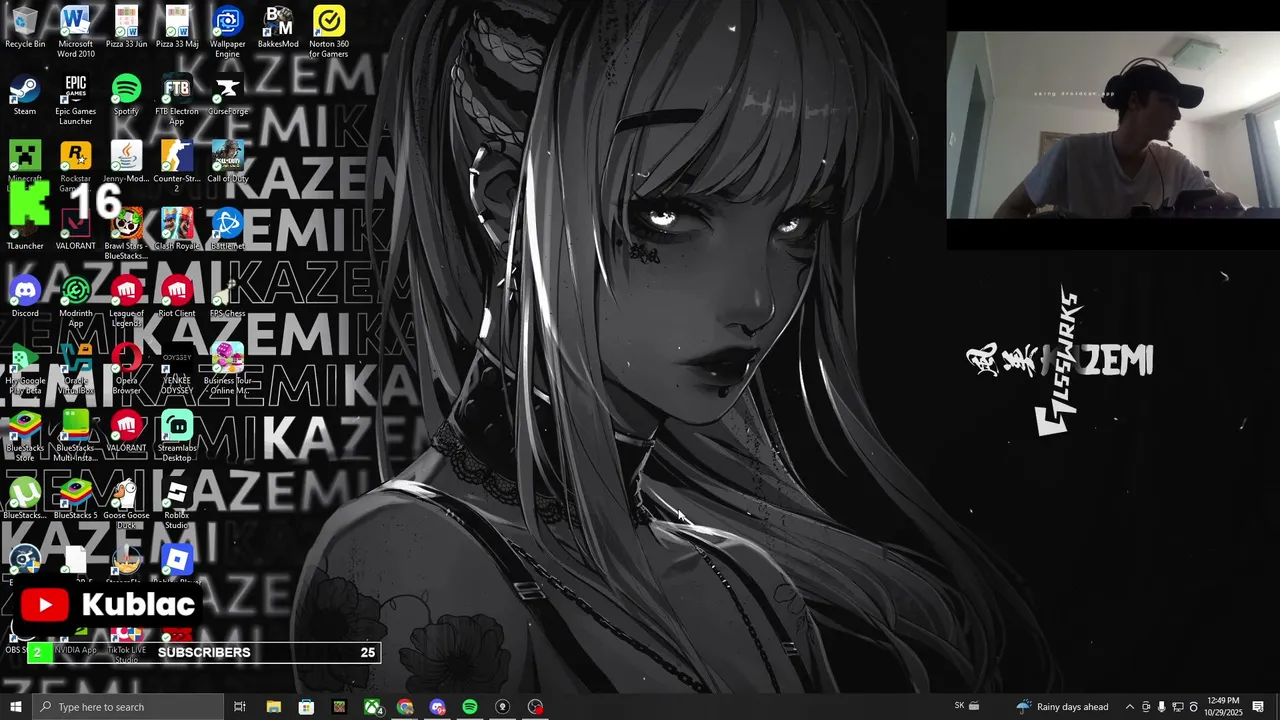Open Brawl Stars BlueStacks shortcut
Viewport: 1280px width, 720px height.
coord(126,234)
